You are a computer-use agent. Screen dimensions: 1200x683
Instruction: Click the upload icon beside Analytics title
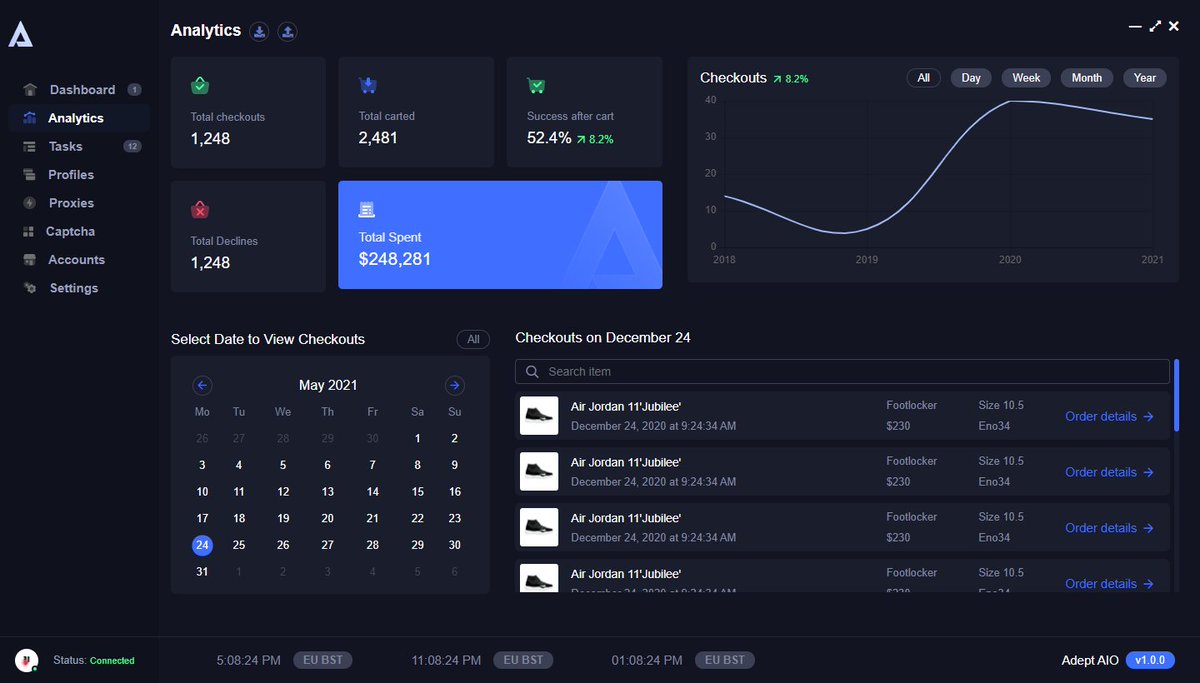click(287, 31)
